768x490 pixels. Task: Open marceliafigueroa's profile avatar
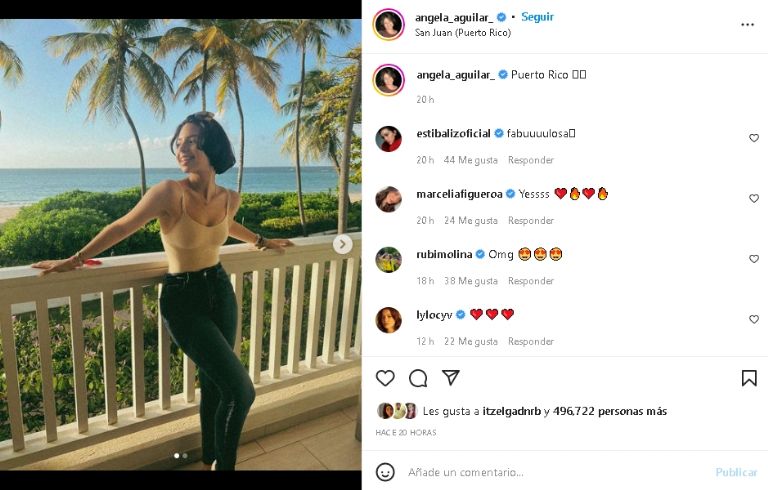388,199
